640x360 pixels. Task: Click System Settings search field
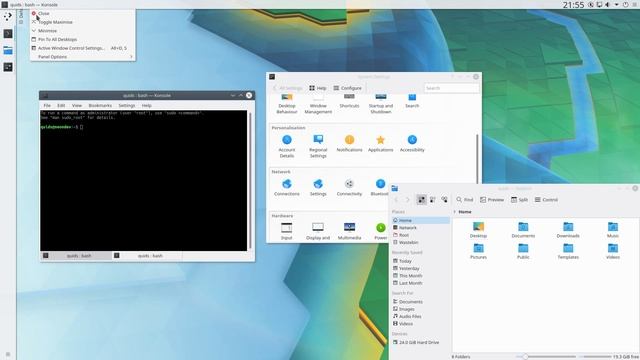451,88
